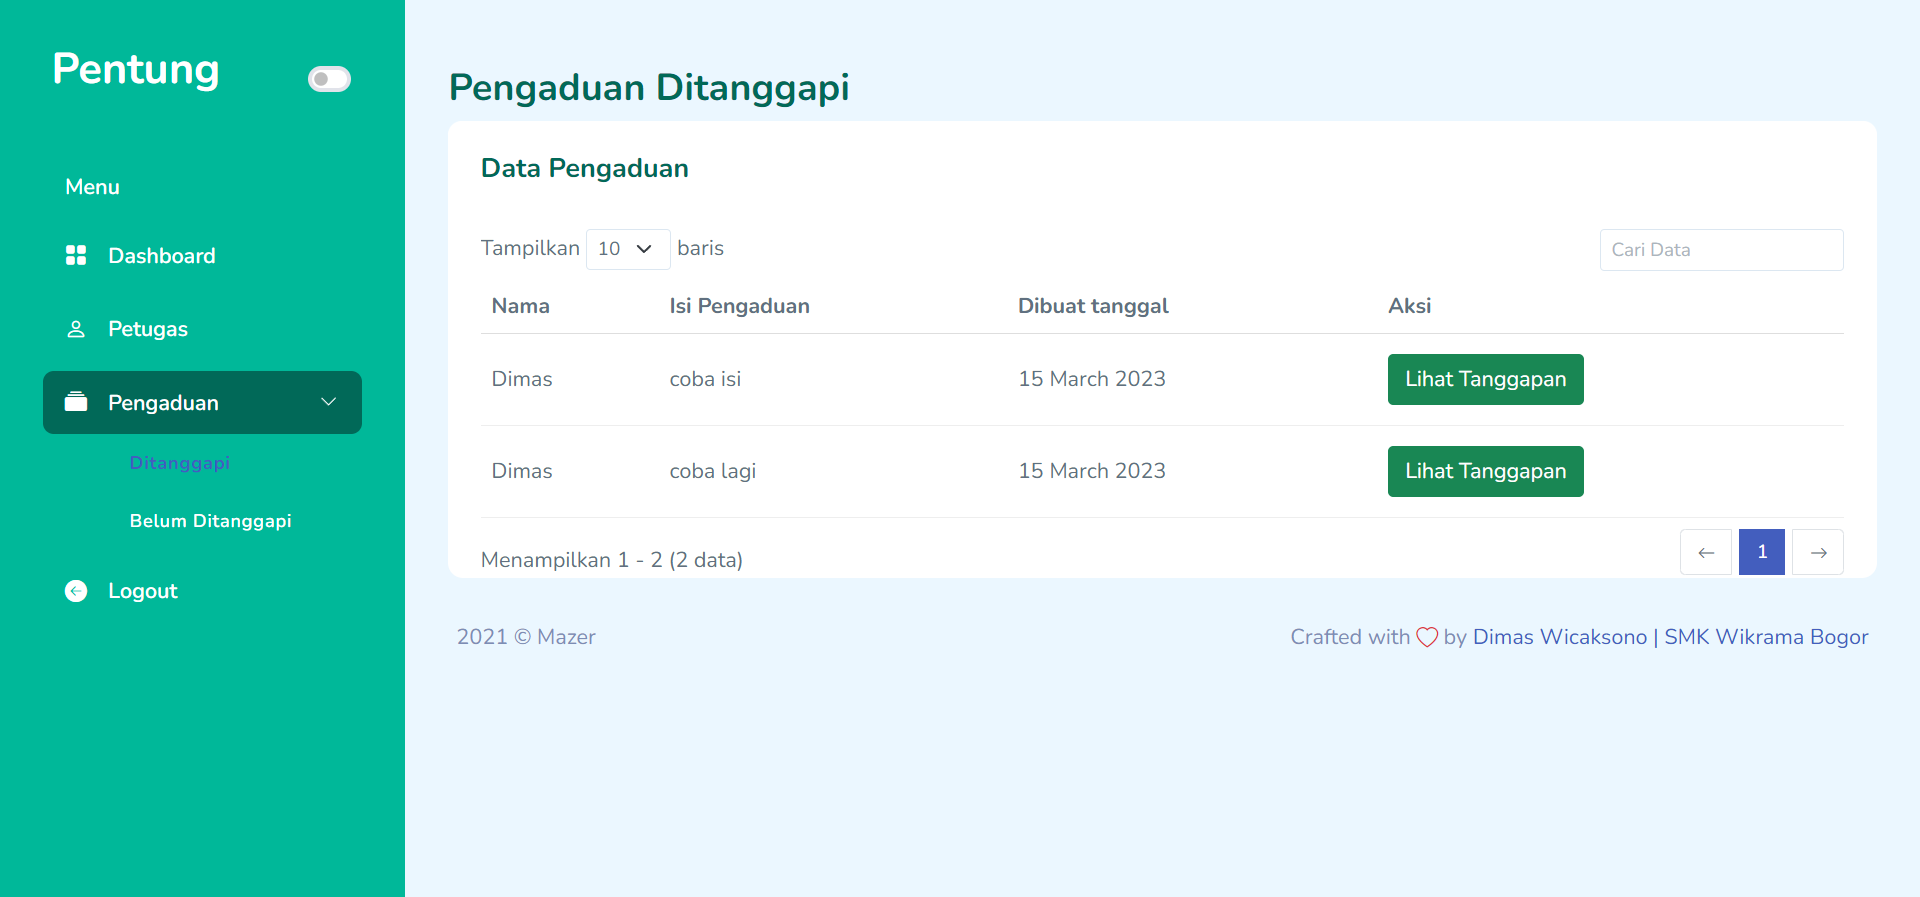Click the Pentung logo title
Image resolution: width=1920 pixels, height=897 pixels.
pyautogui.click(x=136, y=69)
